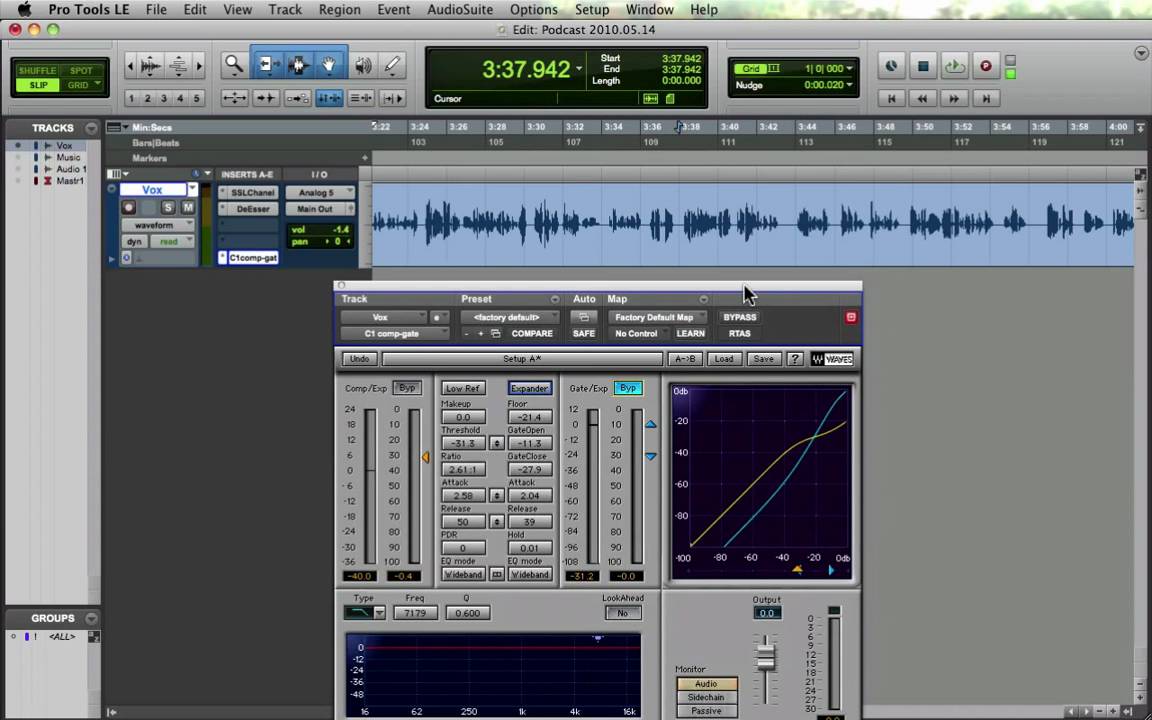Select the Music track in track list

pyautogui.click(x=68, y=157)
